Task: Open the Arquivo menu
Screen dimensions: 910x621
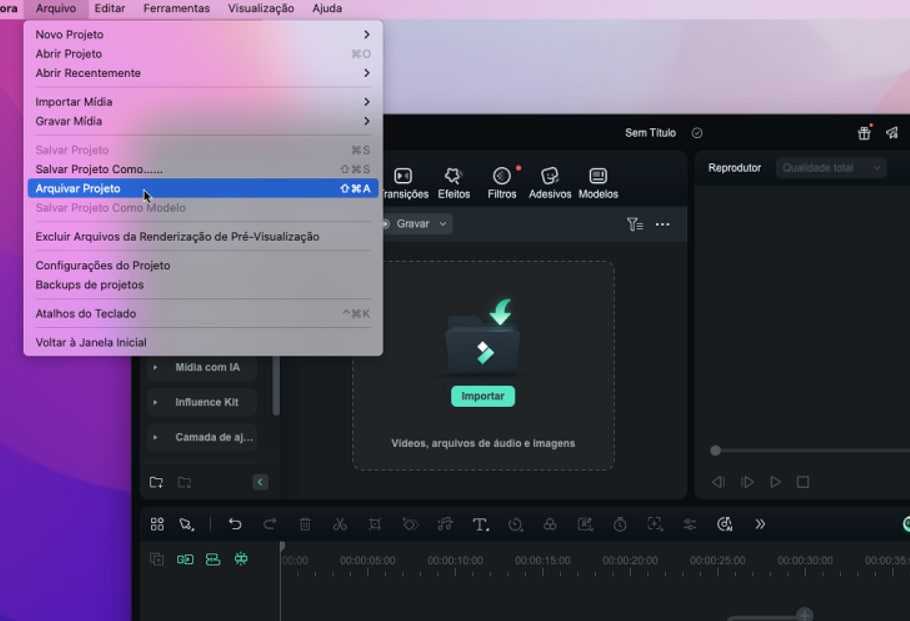Action: [x=56, y=8]
